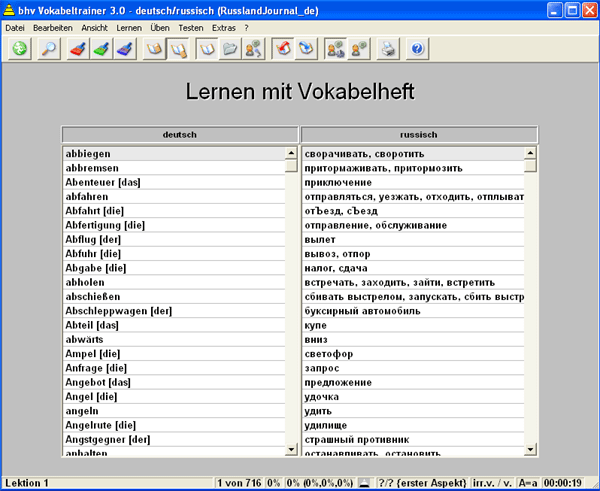Open the Datei menu
600x491 pixels.
(x=15, y=28)
